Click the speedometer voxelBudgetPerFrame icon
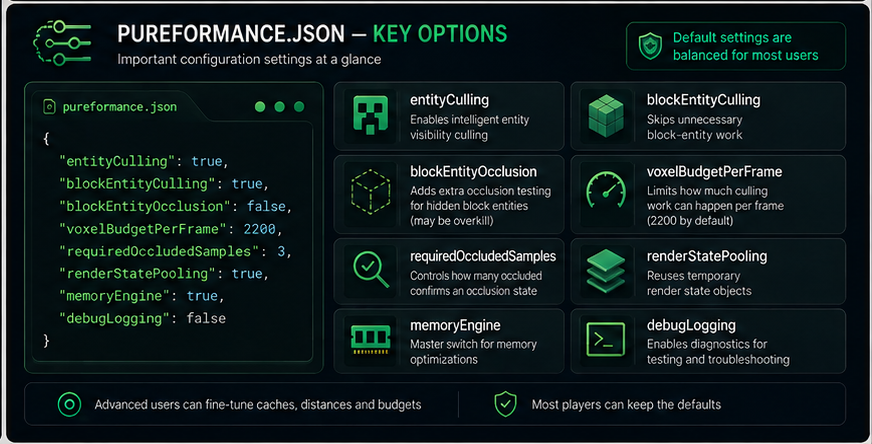Image resolution: width=872 pixels, height=444 pixels. (x=606, y=191)
